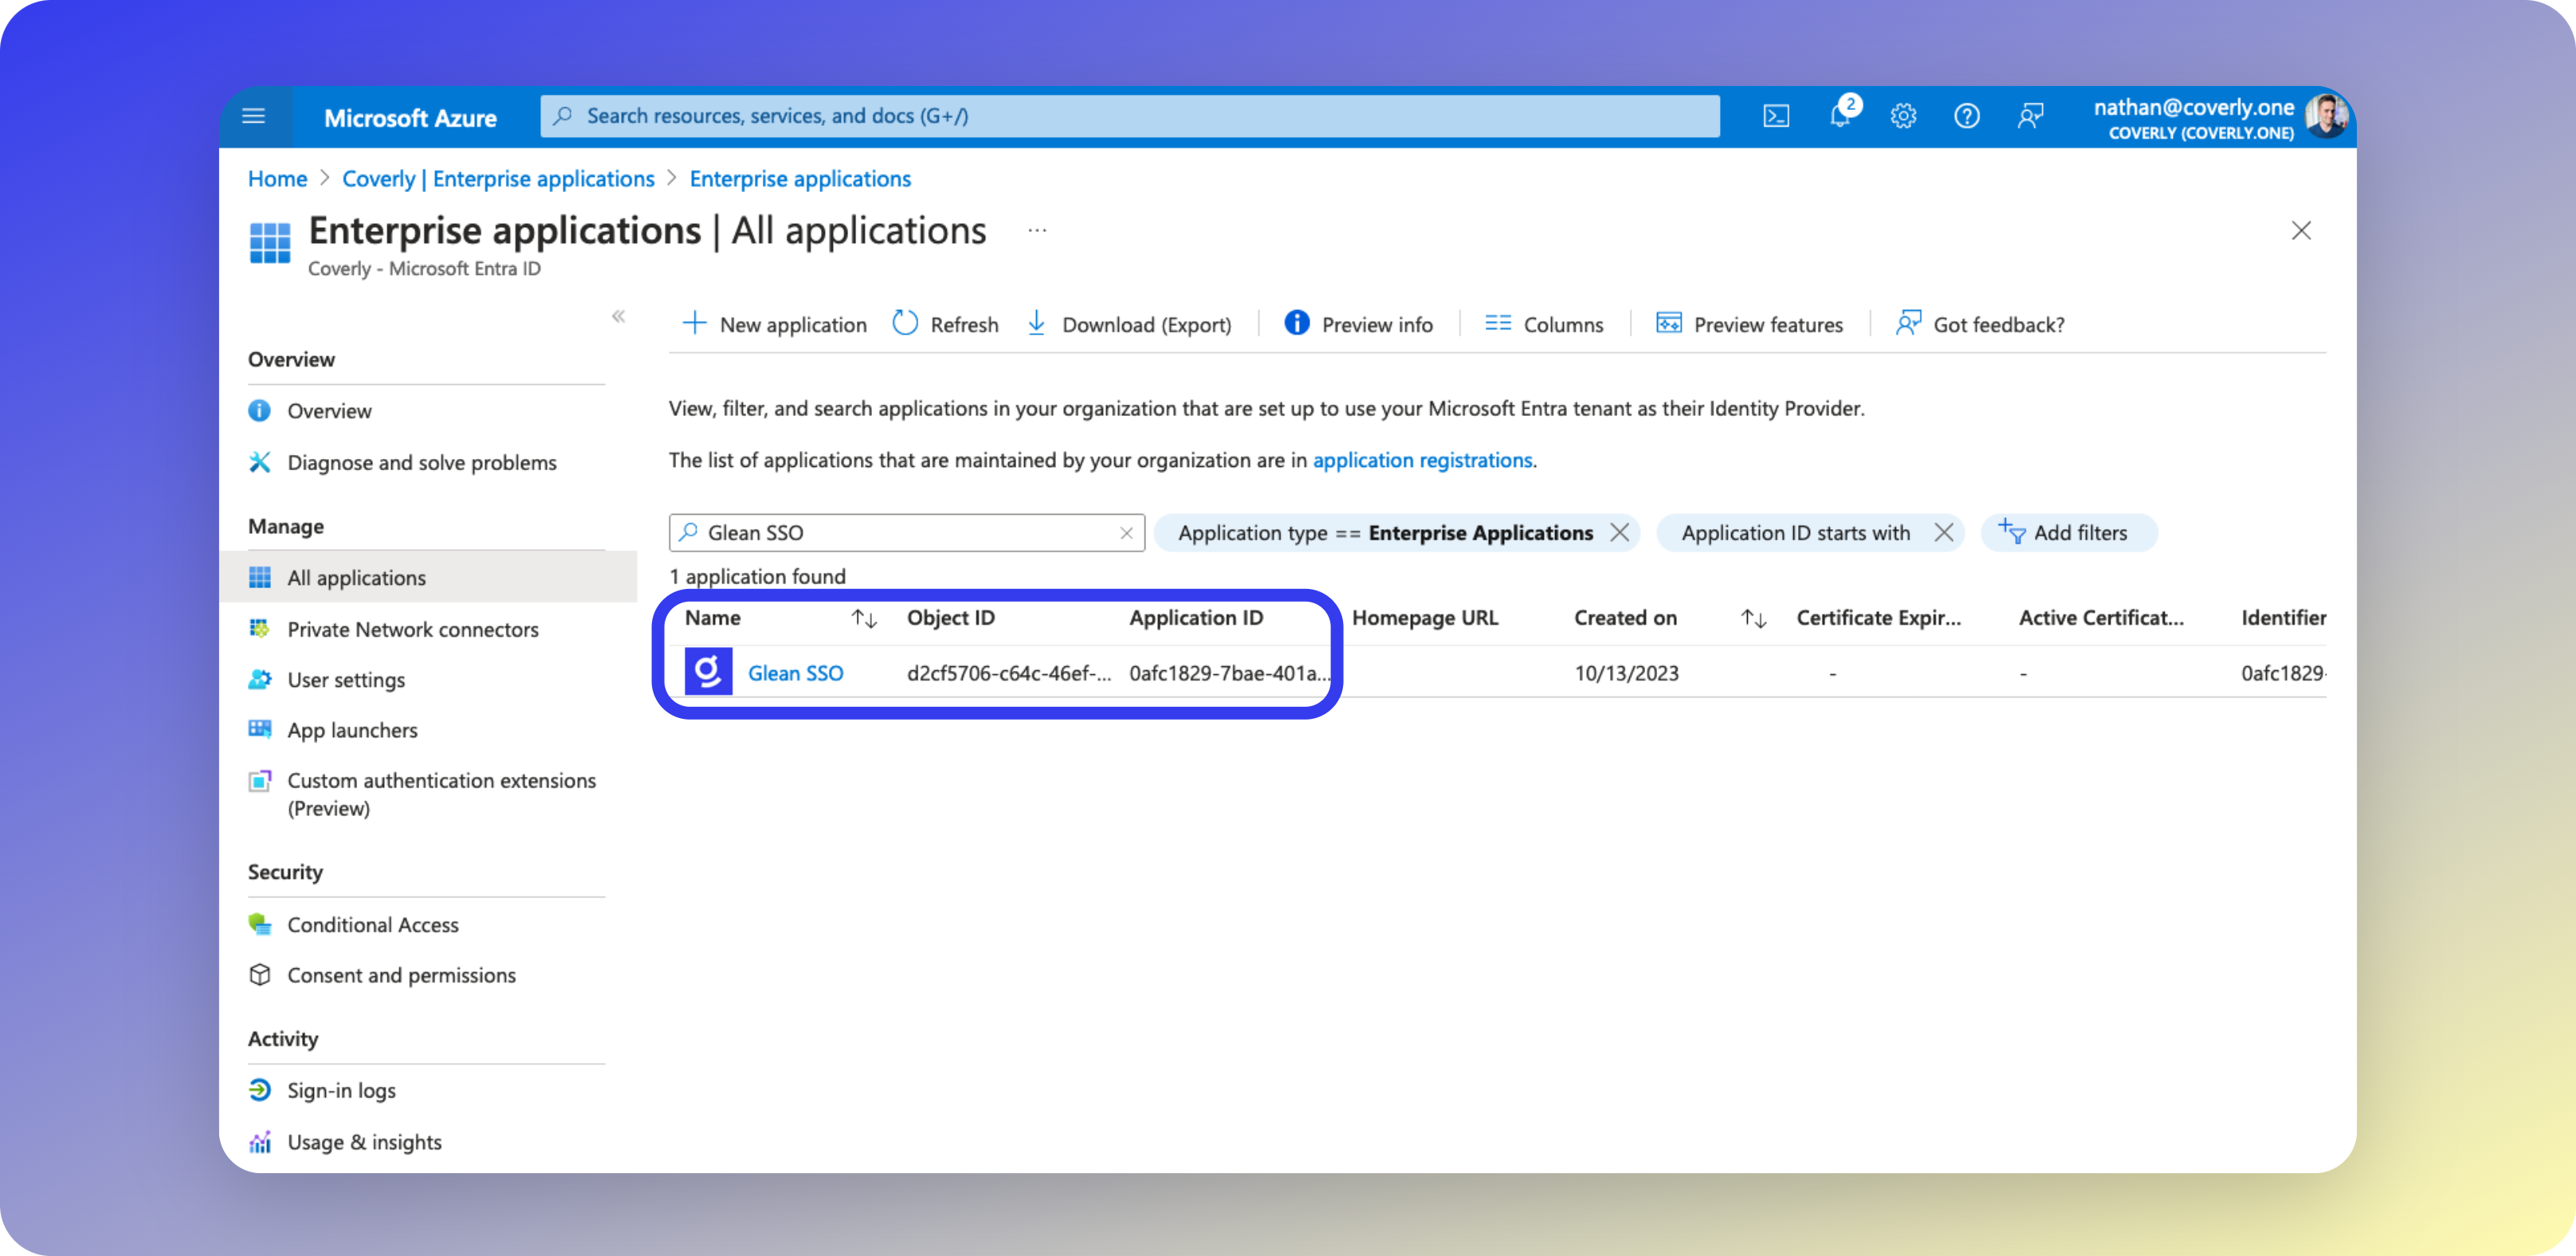Sort by the Name column arrows

864,619
